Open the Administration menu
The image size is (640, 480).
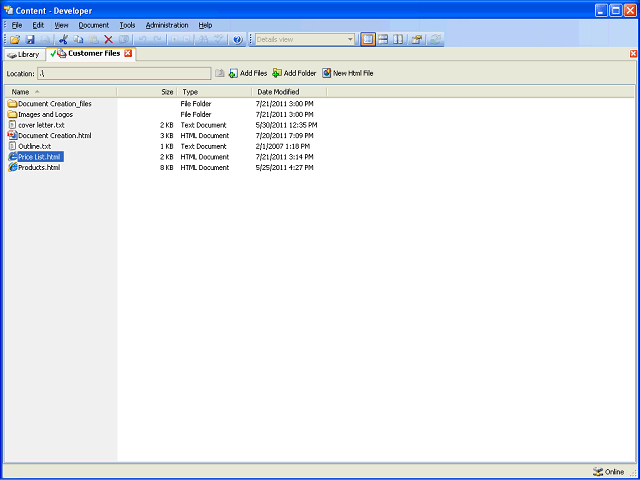pos(167,25)
